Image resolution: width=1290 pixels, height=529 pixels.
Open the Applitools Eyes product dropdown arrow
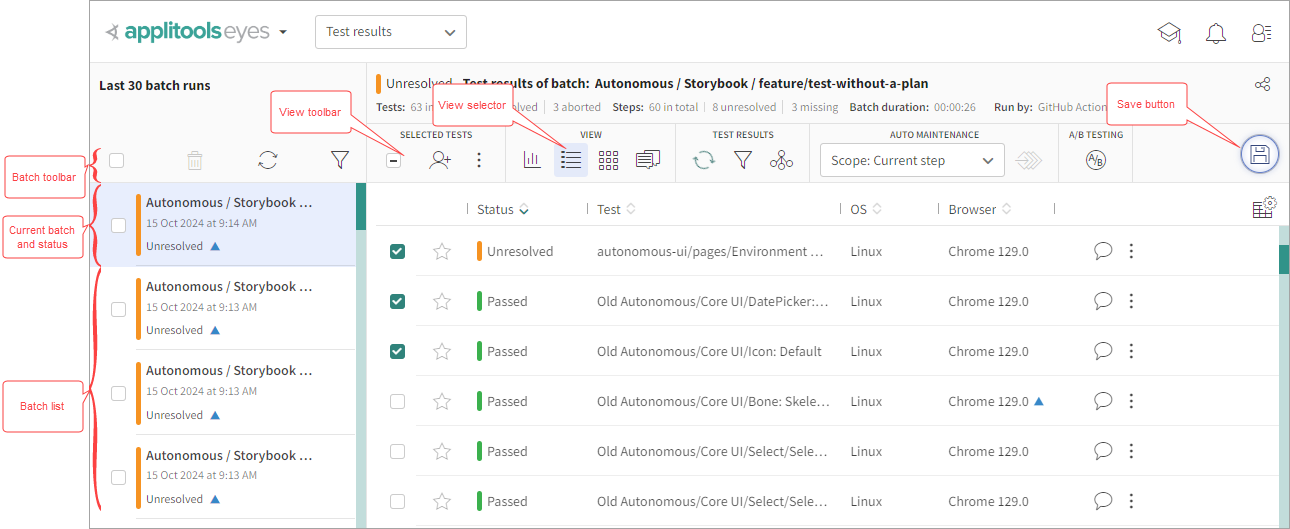coord(283,32)
